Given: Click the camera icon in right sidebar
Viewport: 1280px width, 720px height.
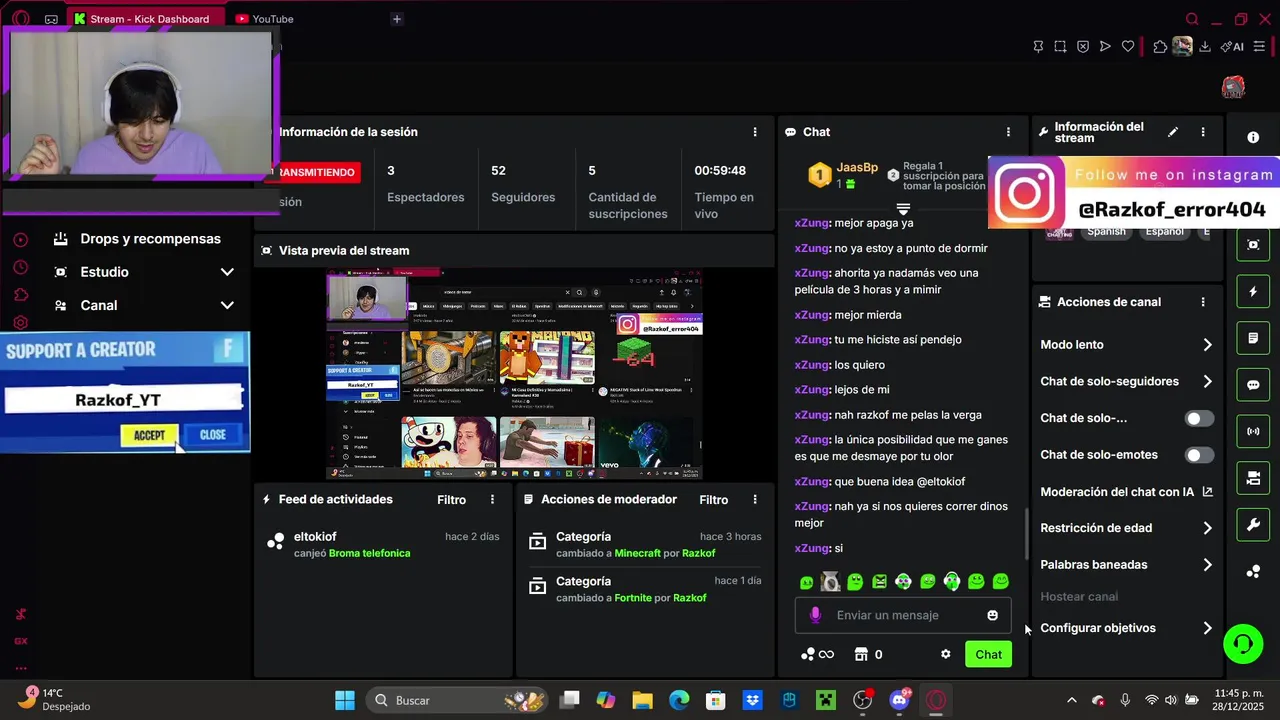Looking at the screenshot, I should click(1253, 478).
